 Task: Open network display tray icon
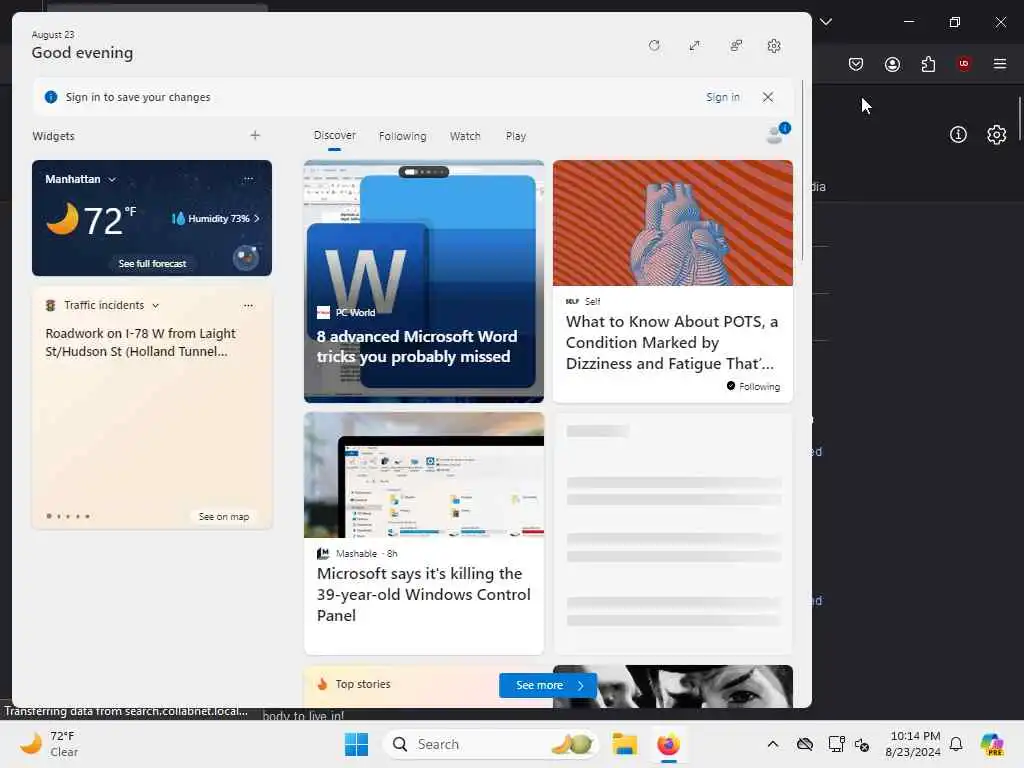(836, 744)
